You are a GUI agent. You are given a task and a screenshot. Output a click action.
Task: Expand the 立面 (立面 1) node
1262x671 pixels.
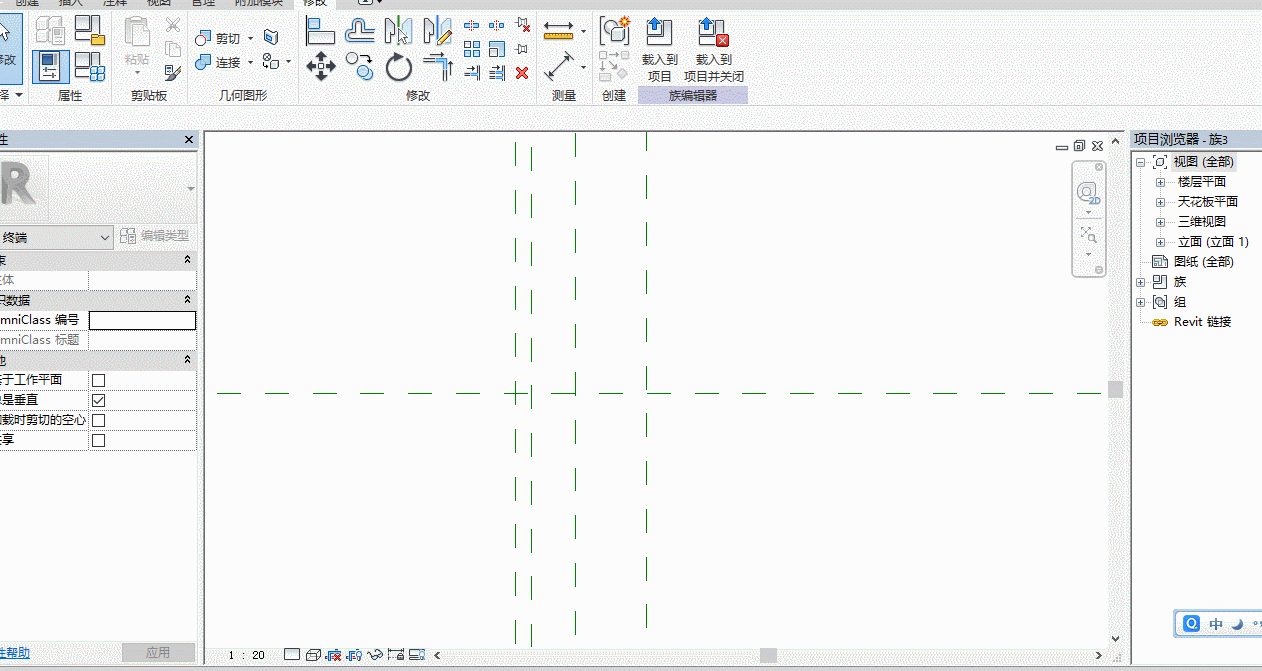(x=1160, y=242)
